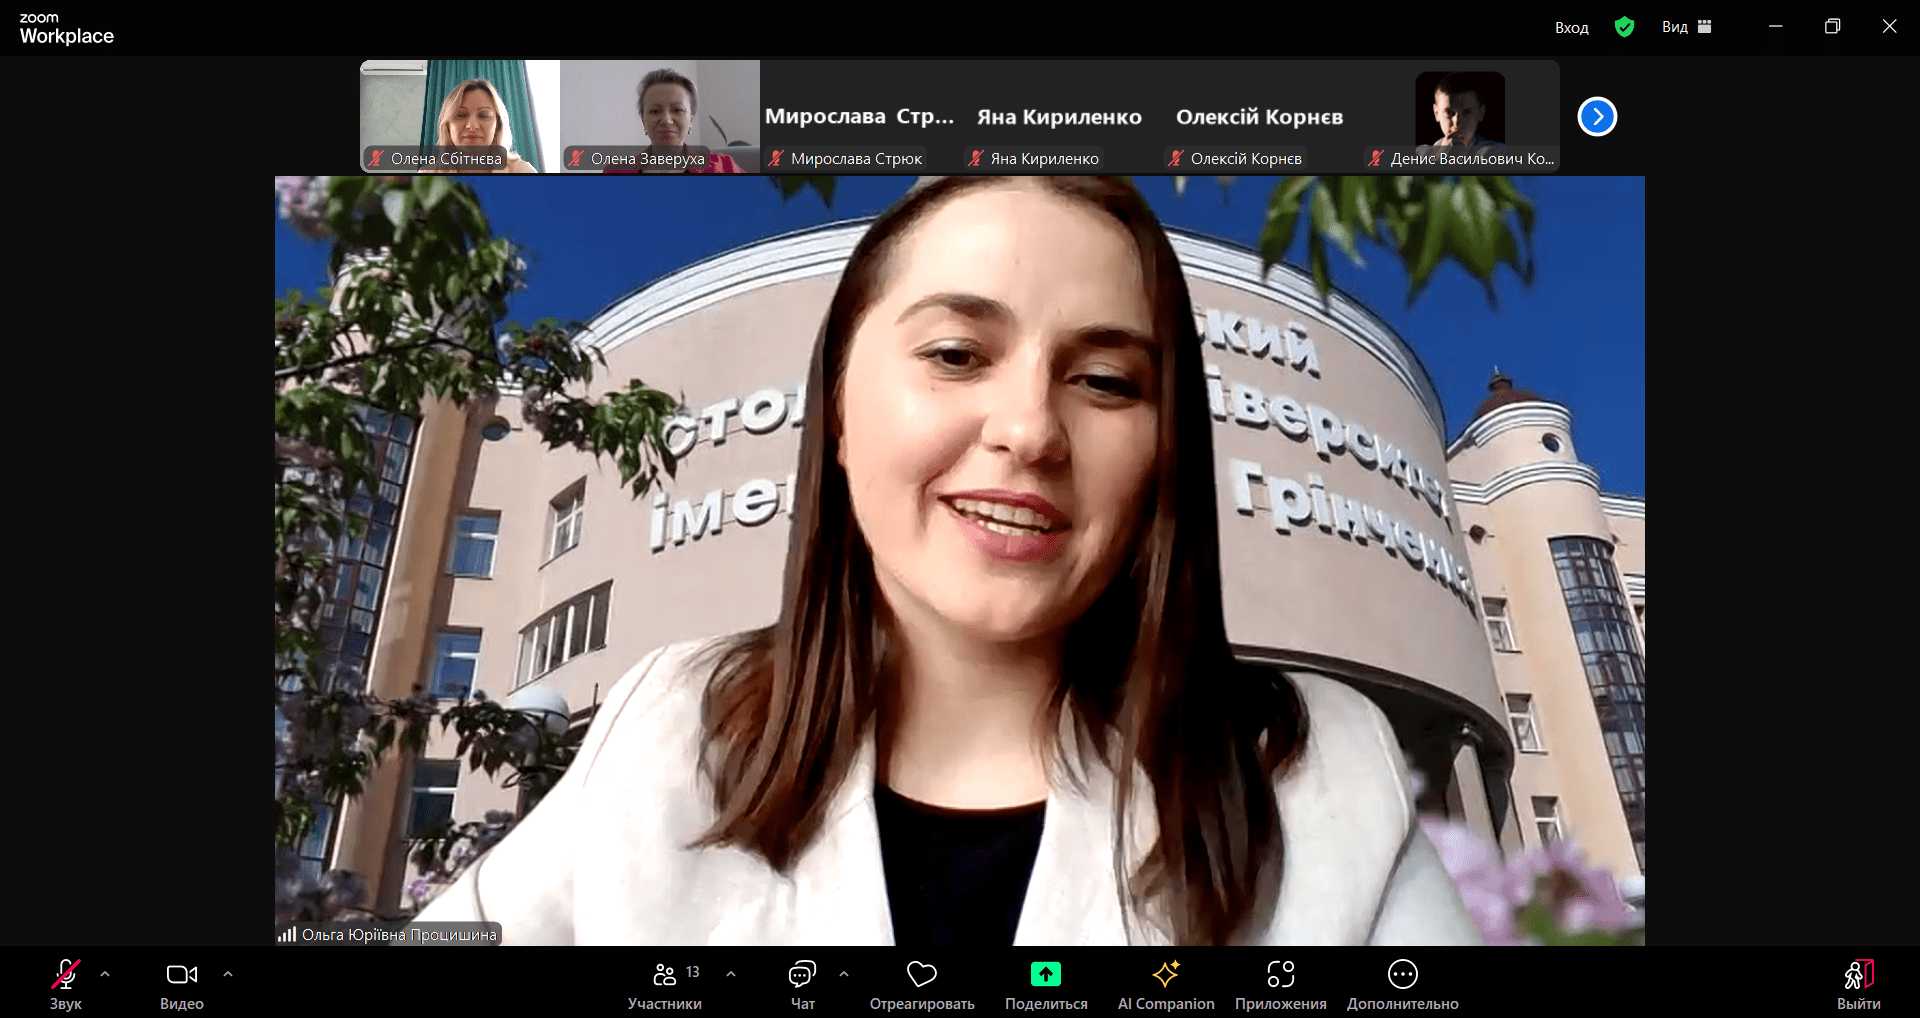Select Олена Сбітнєва video thumbnail

(x=459, y=116)
